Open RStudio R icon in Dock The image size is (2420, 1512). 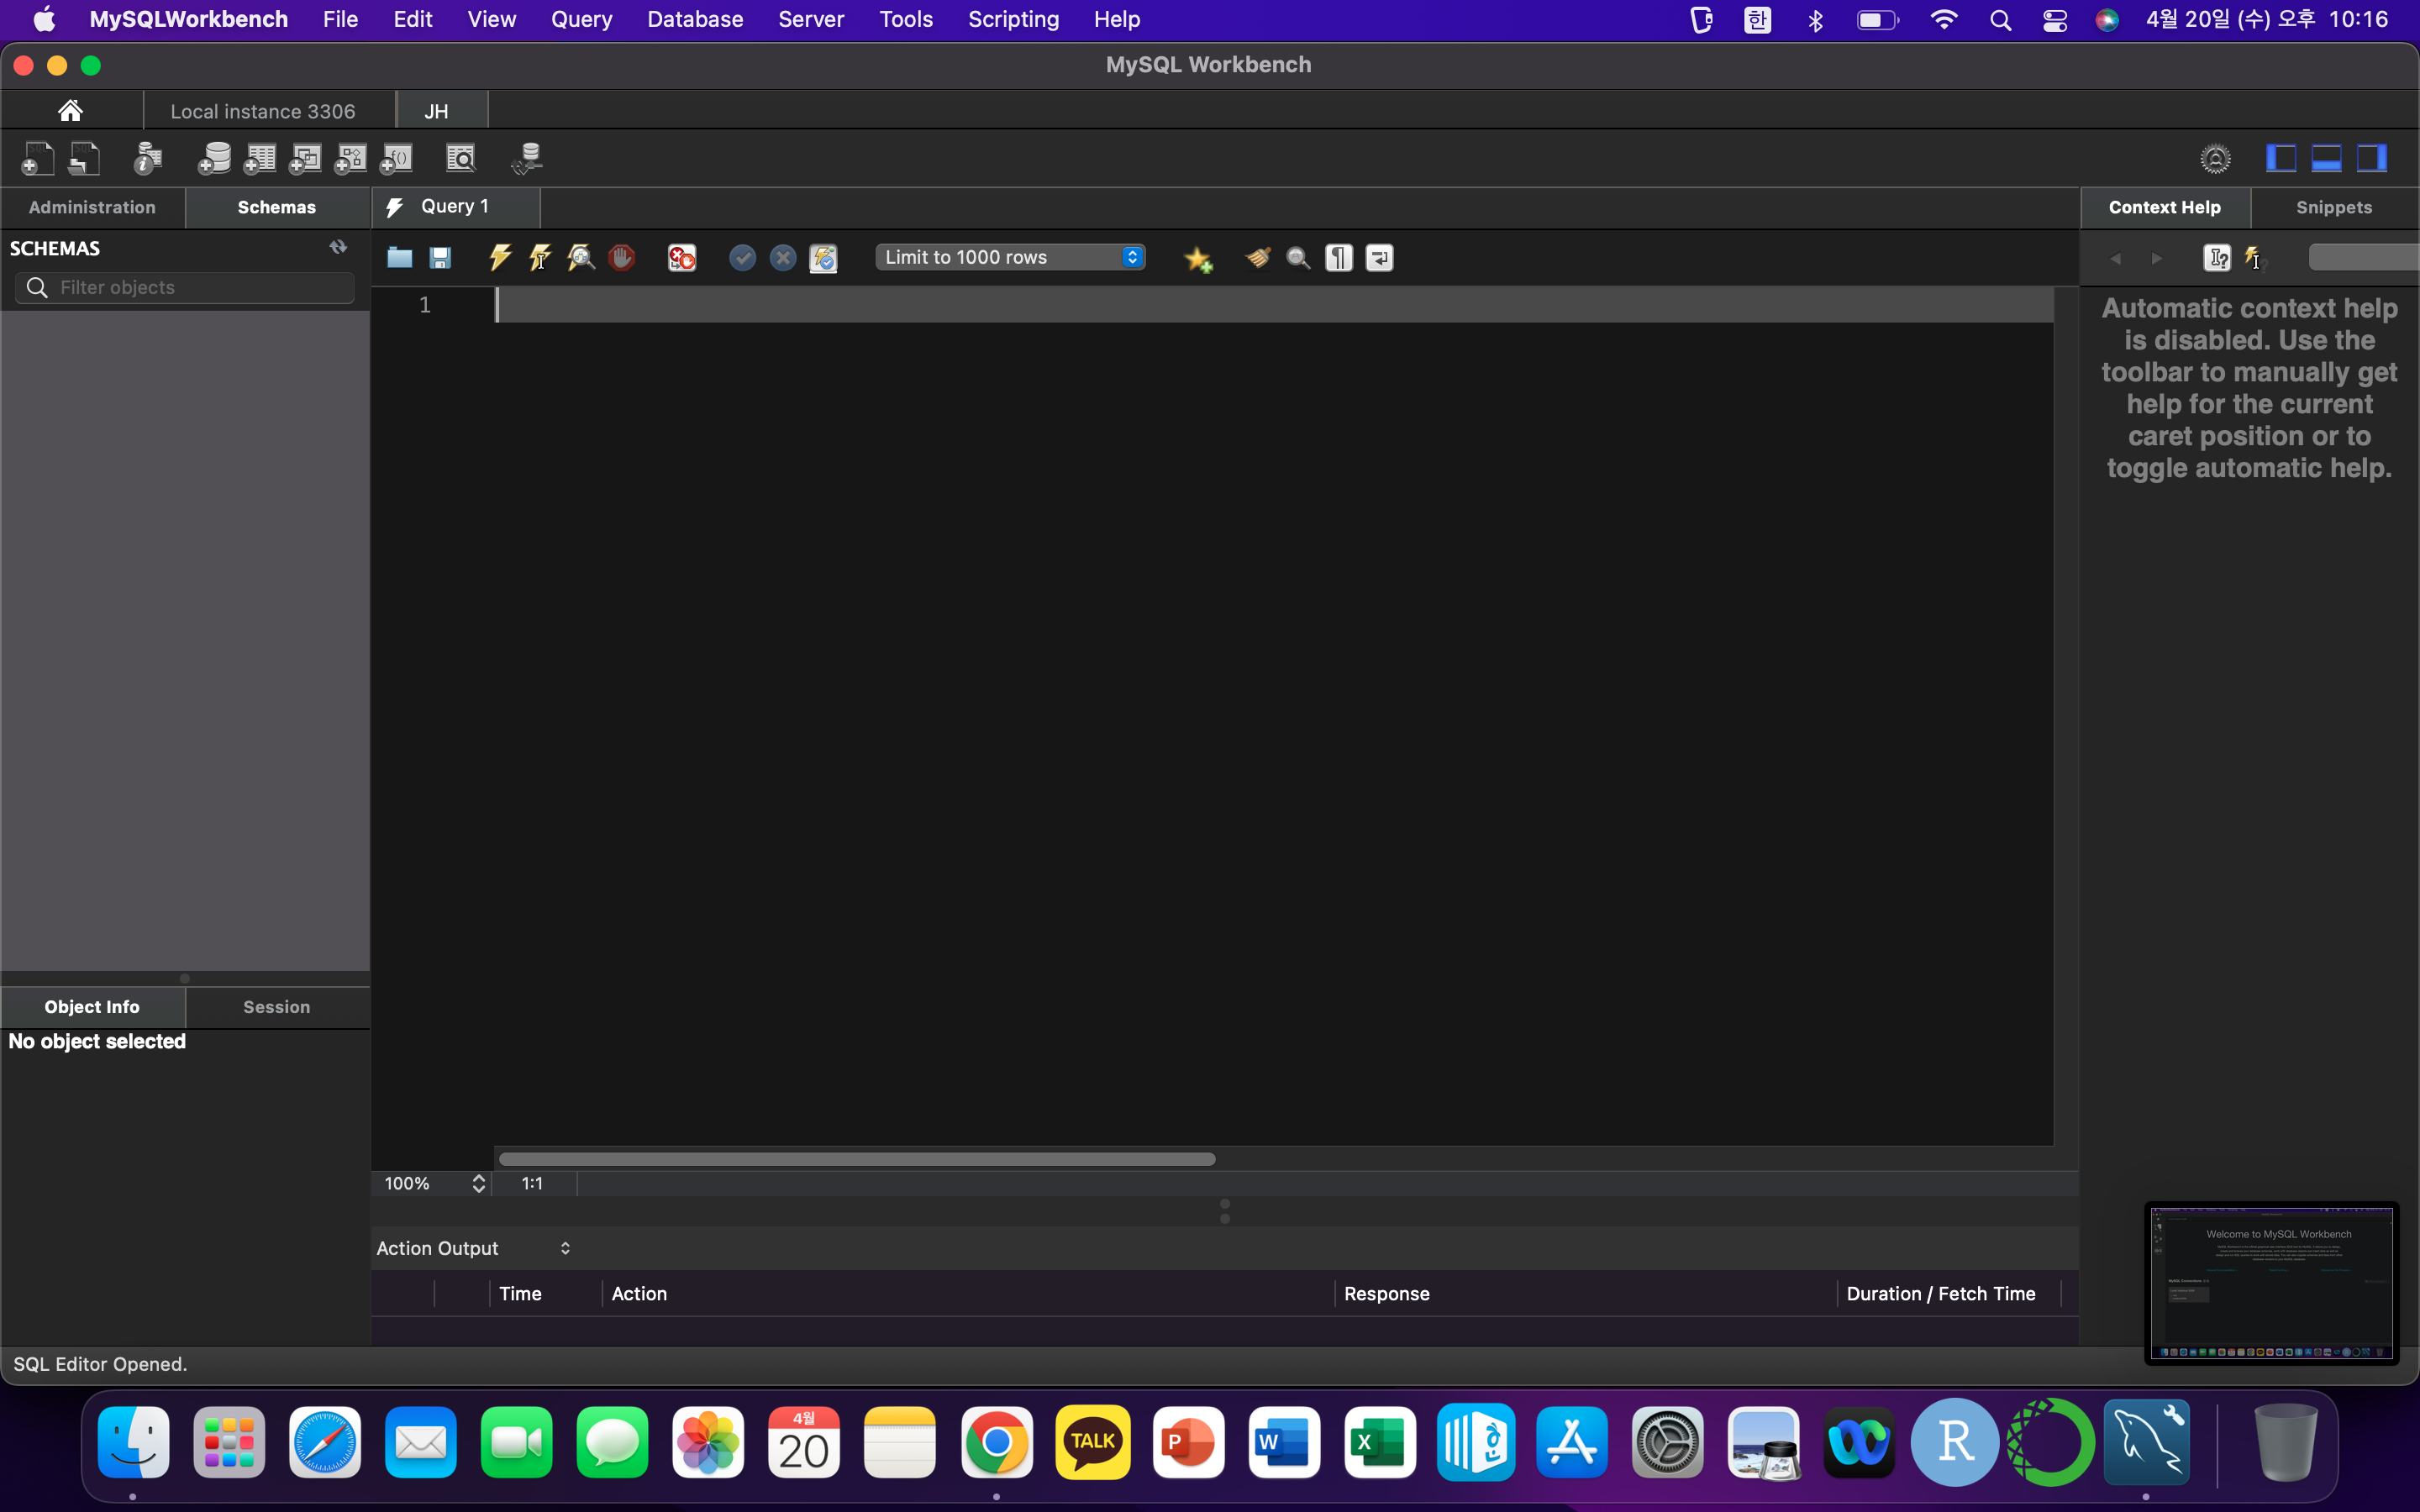1955,1442
